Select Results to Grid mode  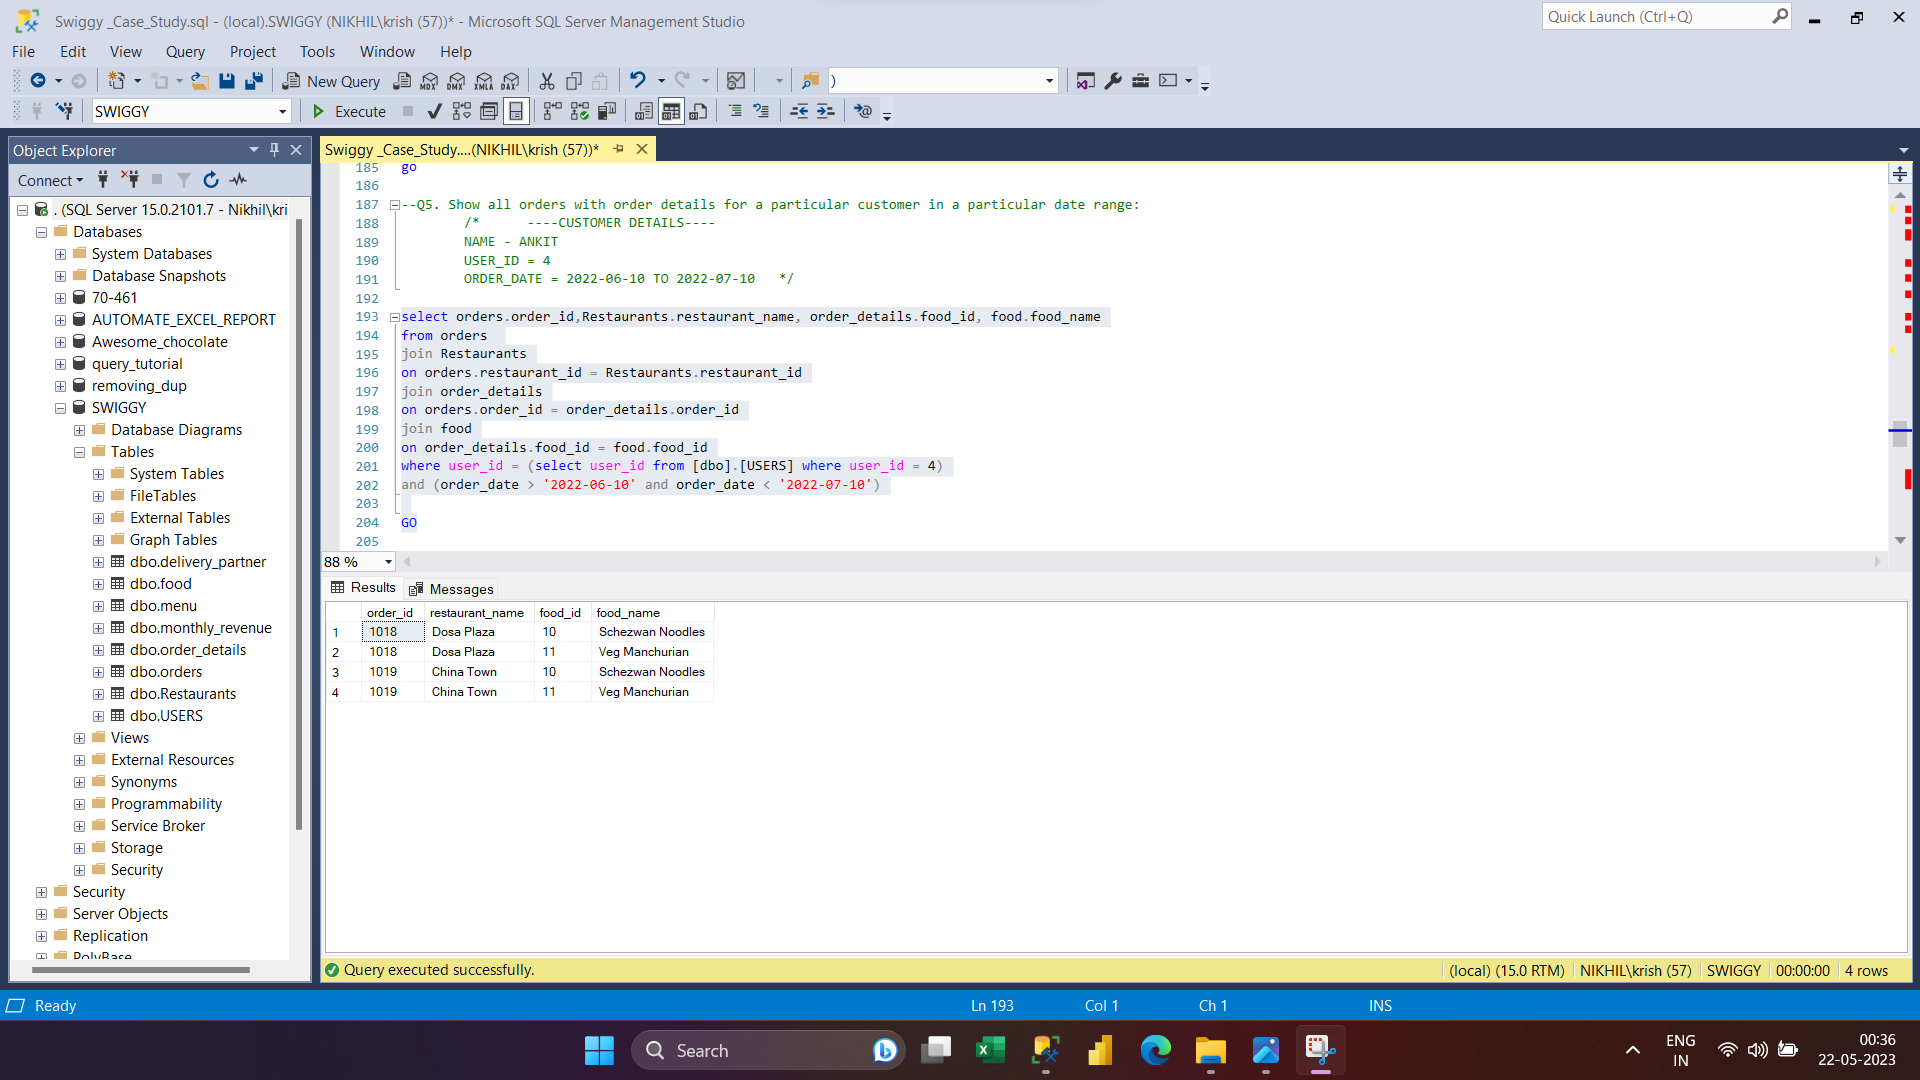(x=671, y=111)
